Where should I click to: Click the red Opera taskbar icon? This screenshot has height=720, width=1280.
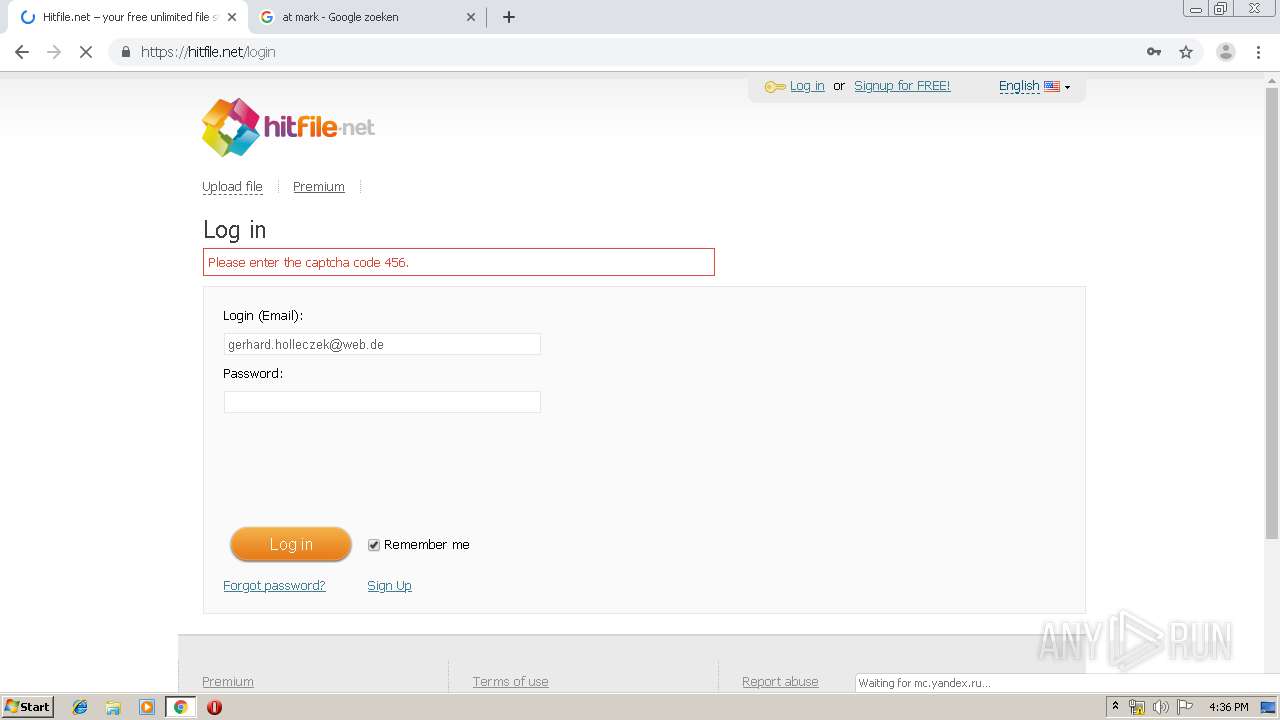[214, 707]
